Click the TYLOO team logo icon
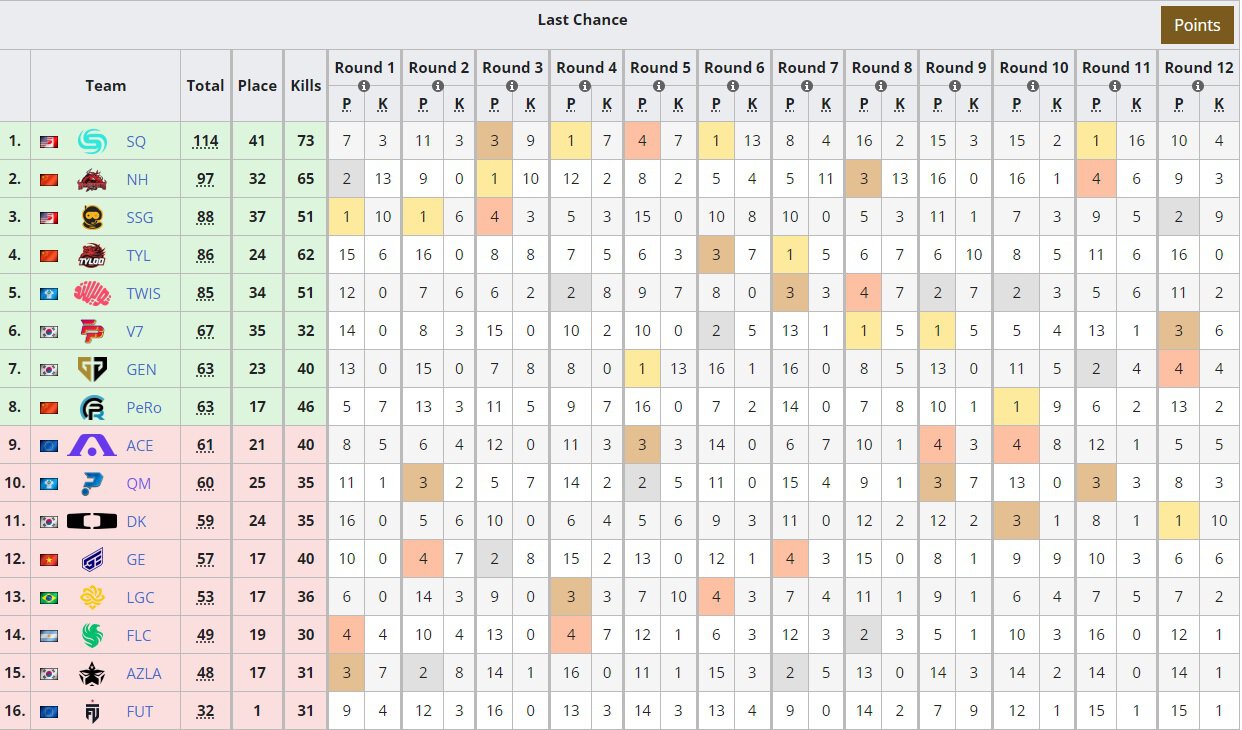 coord(92,255)
